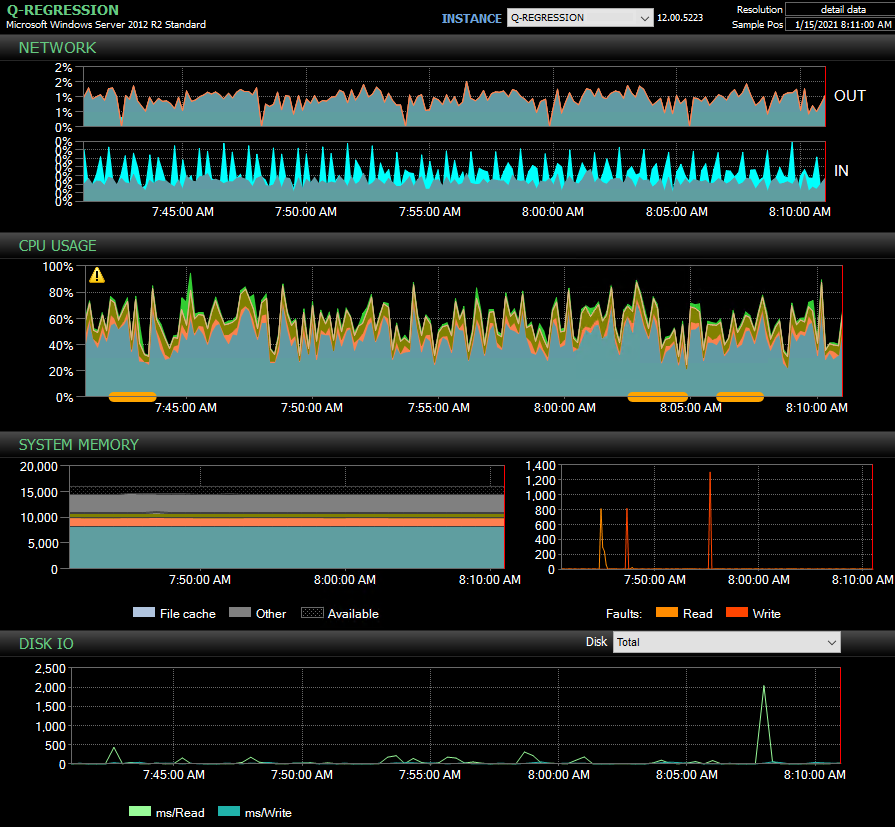Click the red sample position marker on CPU chart
This screenshot has height=827, width=895.
(843, 330)
